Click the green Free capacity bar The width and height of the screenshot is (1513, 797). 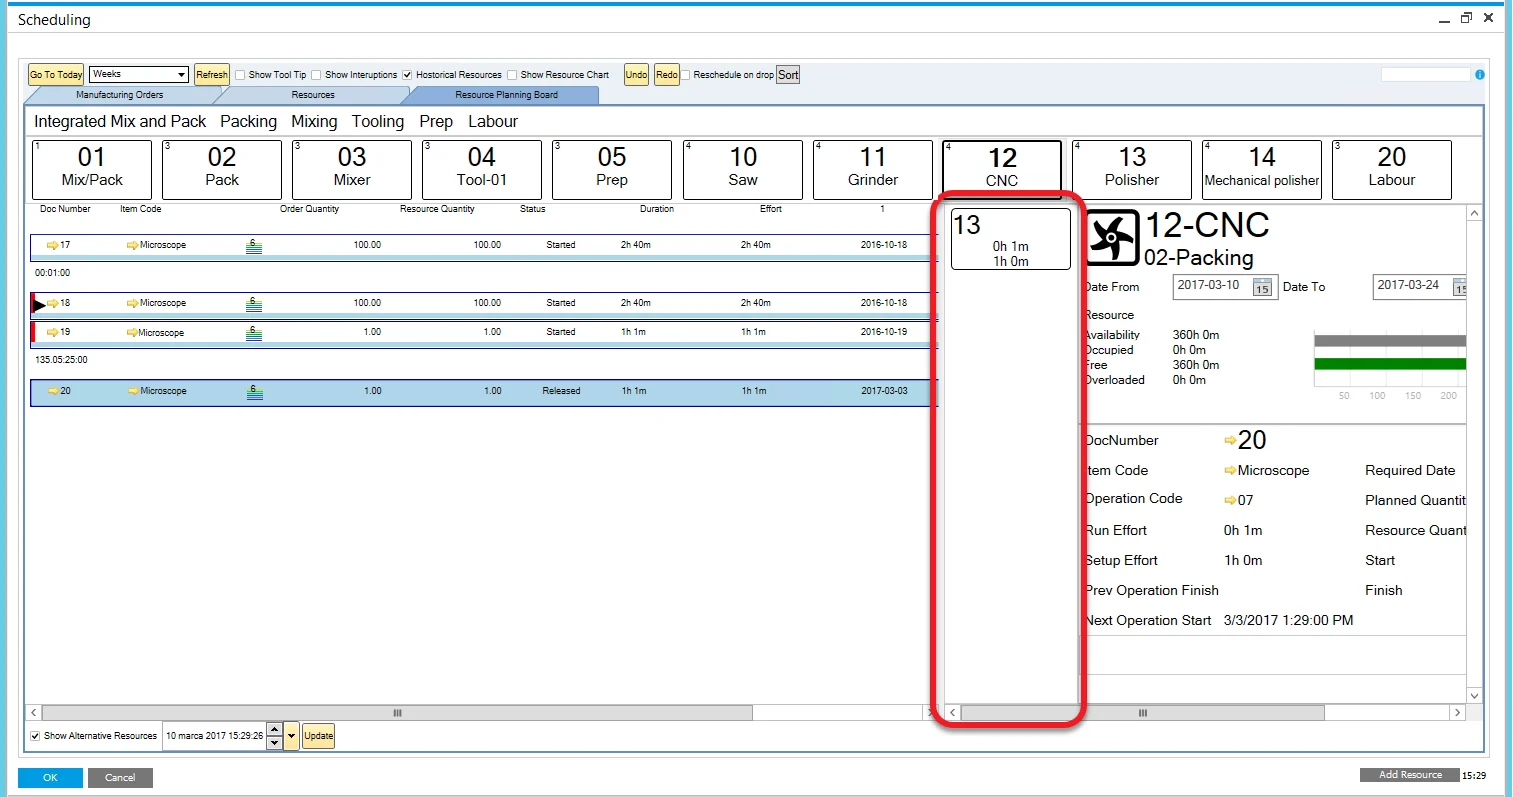click(x=1390, y=364)
